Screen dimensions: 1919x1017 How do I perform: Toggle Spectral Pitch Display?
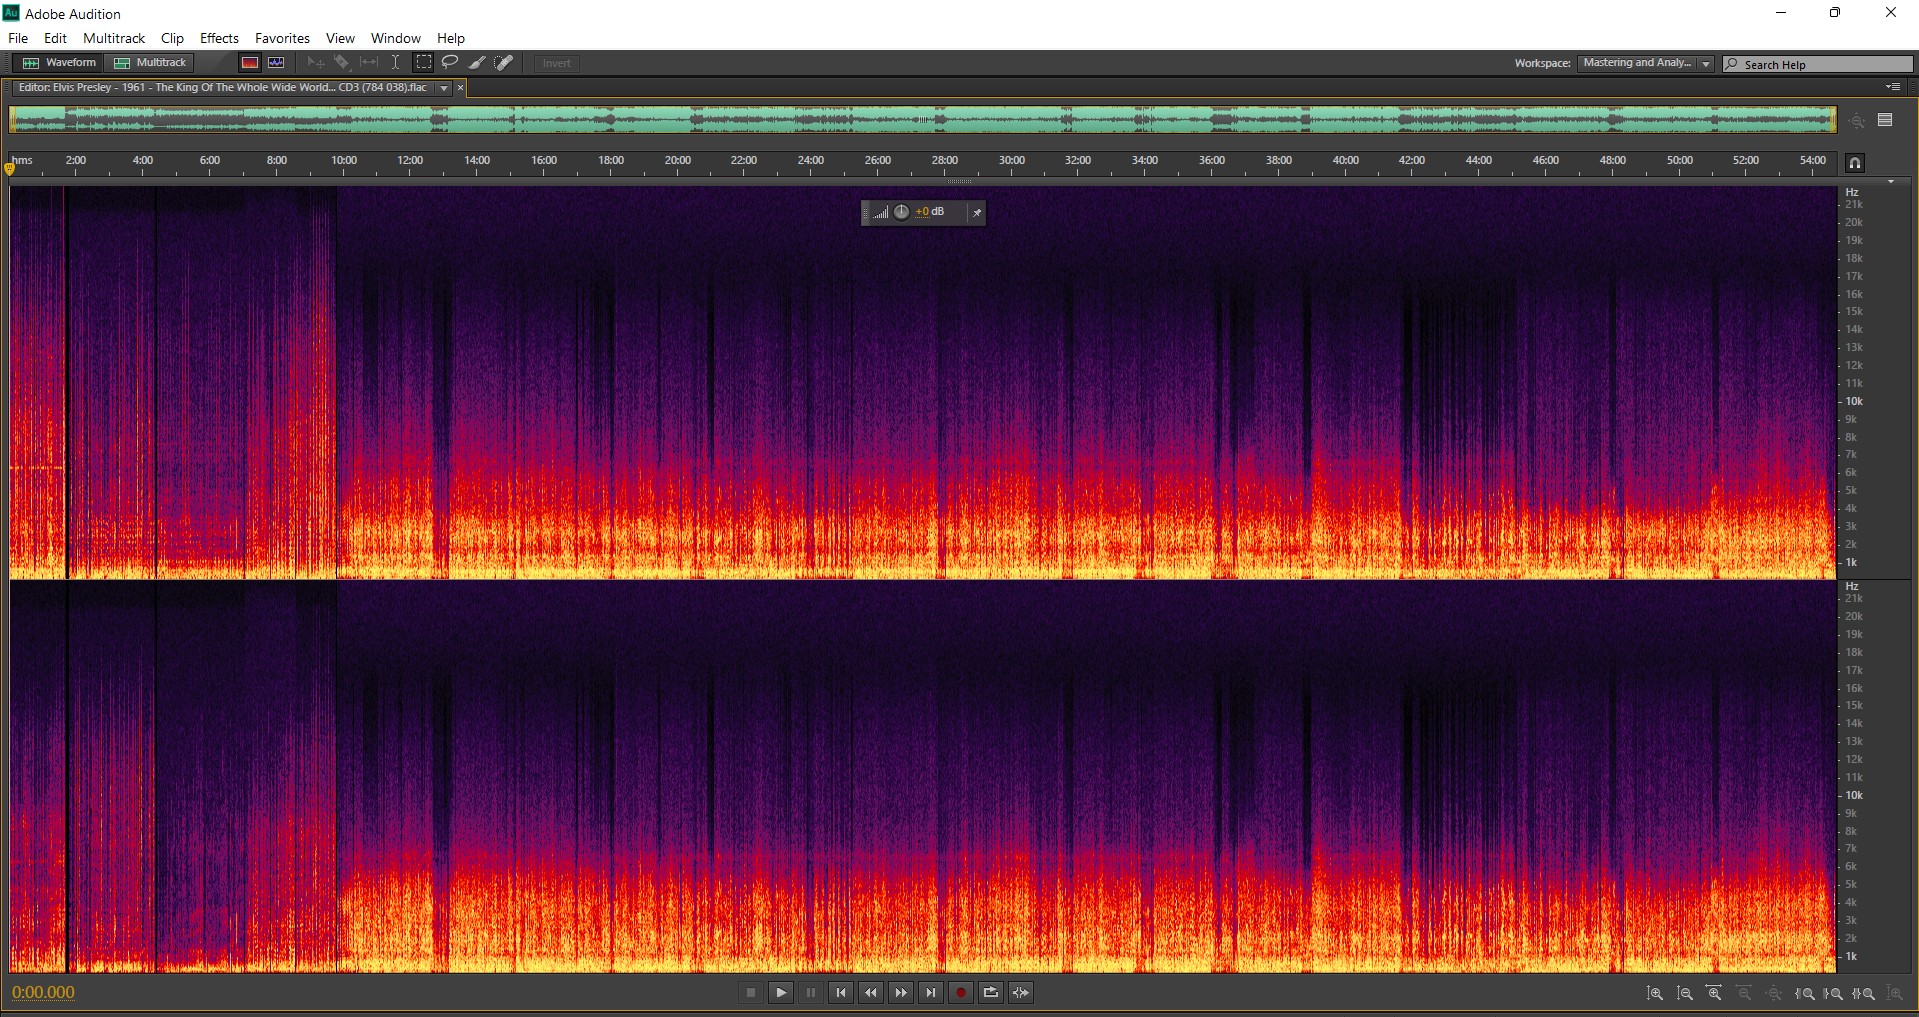click(276, 63)
